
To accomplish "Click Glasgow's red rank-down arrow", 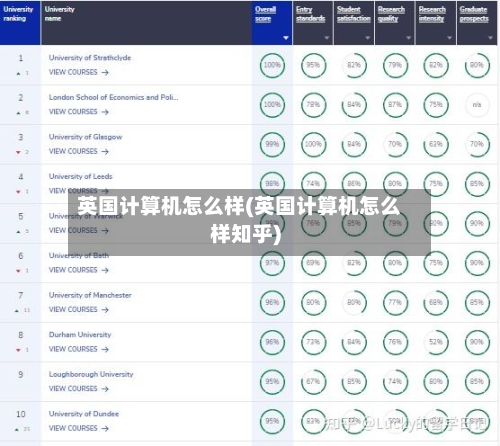I will click(x=18, y=152).
